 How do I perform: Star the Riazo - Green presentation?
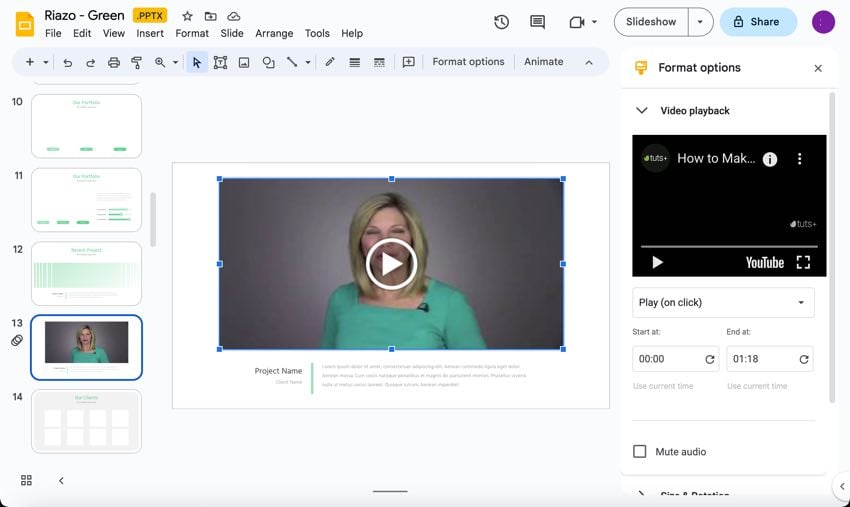point(187,16)
